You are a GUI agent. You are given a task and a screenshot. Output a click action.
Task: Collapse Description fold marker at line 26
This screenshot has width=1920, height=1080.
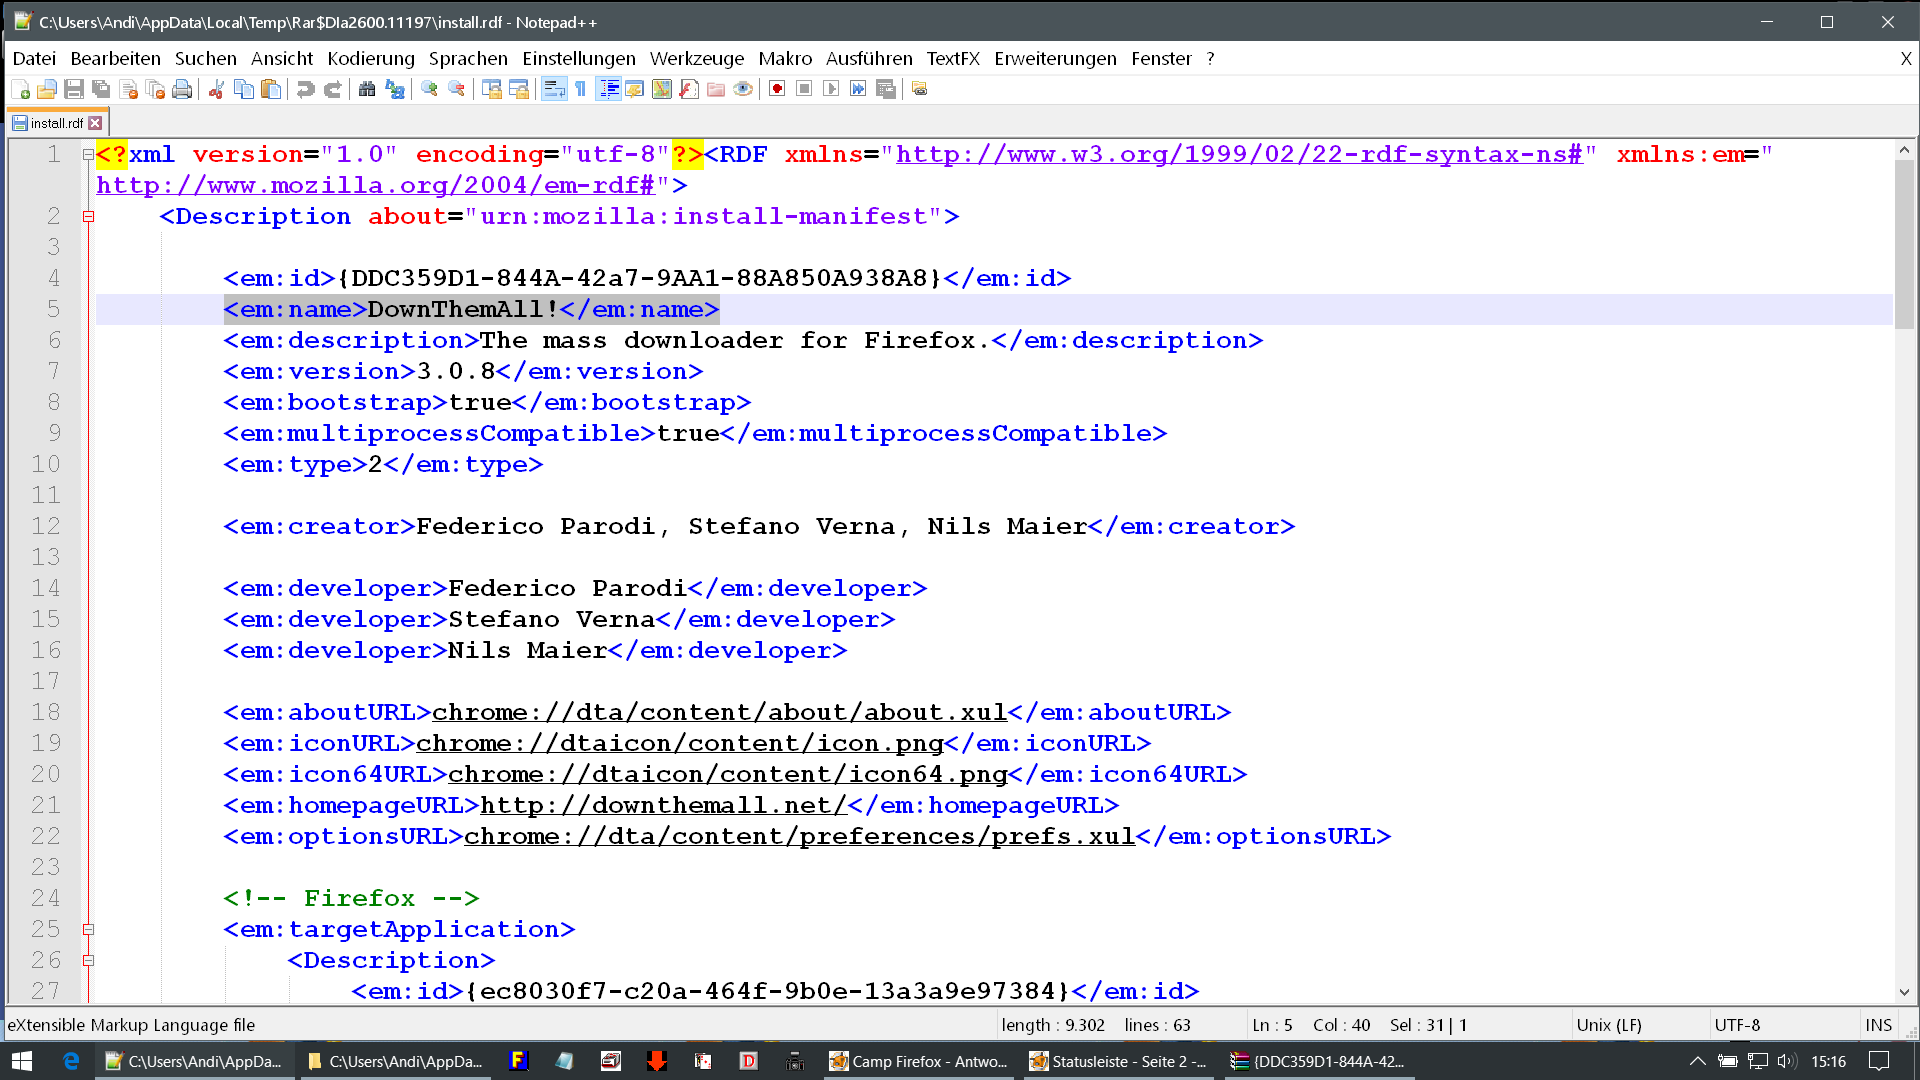[88, 960]
